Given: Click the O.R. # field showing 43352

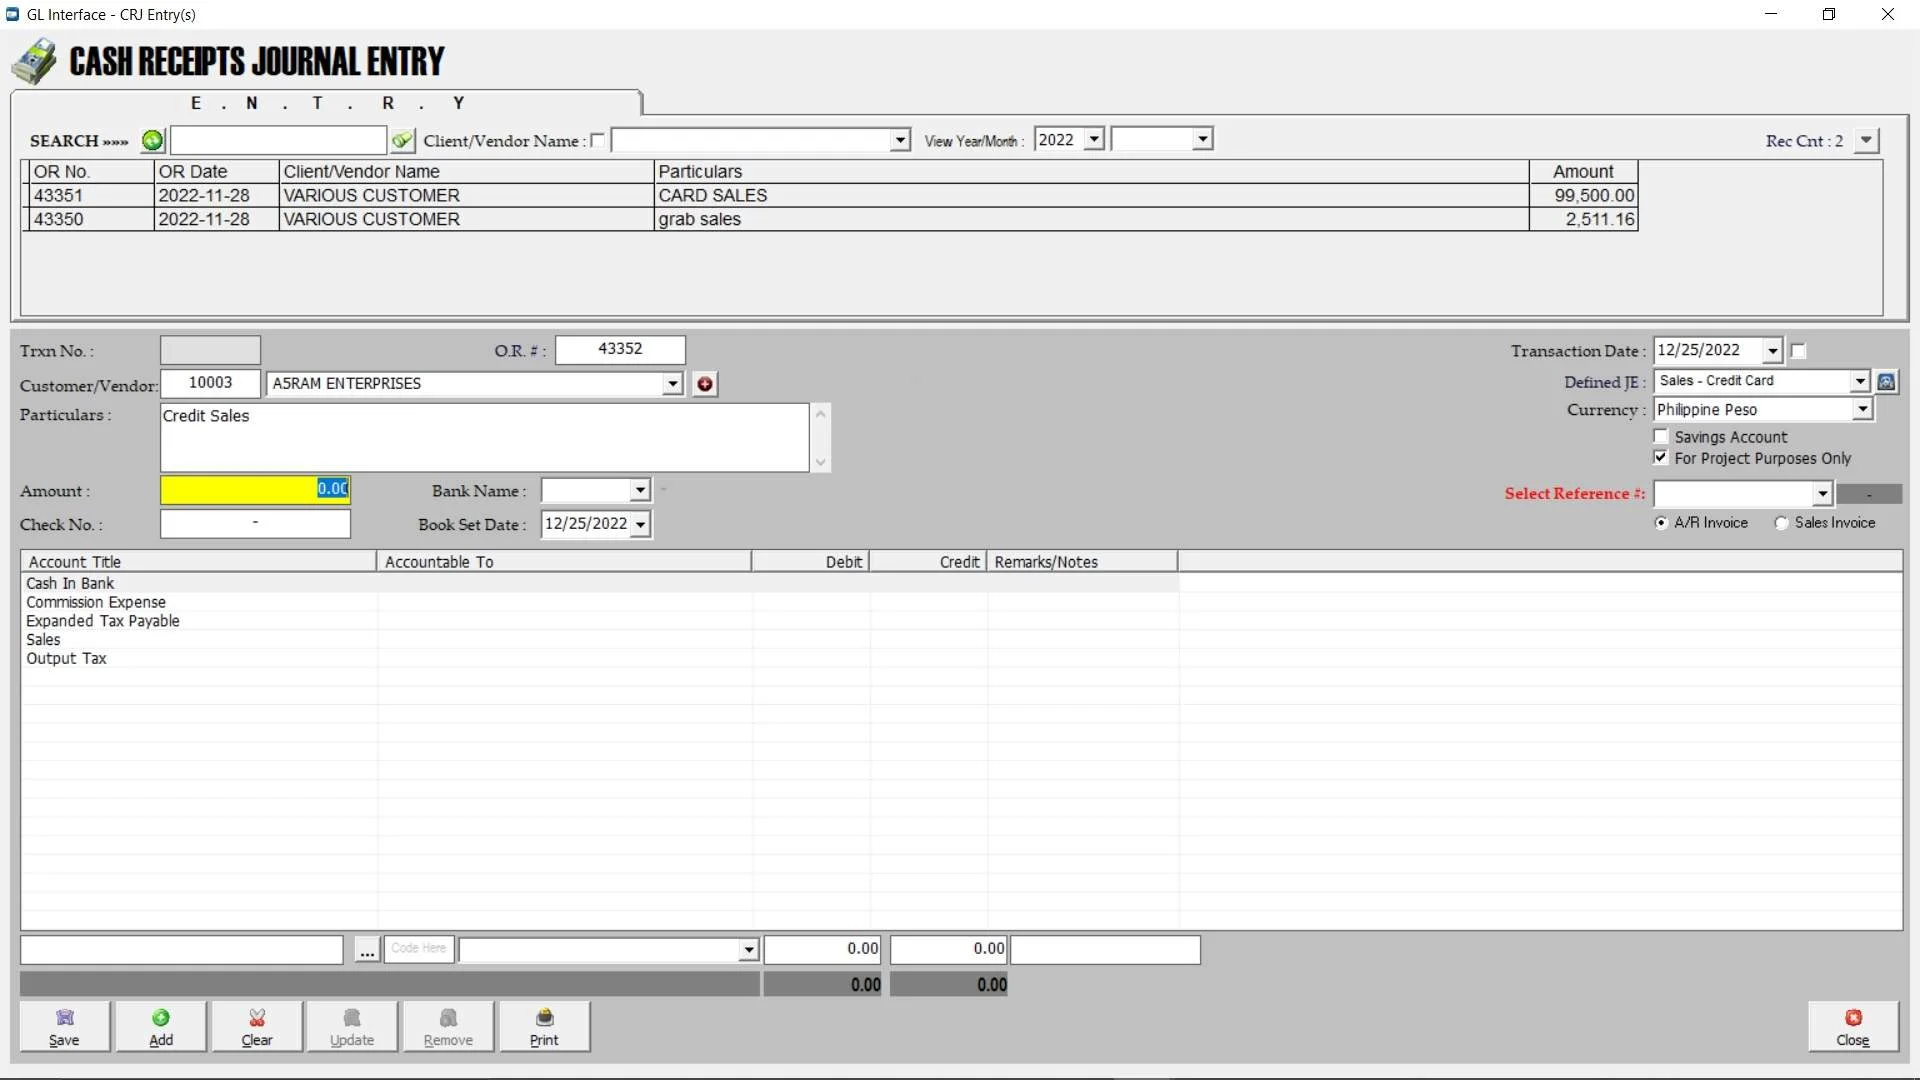Looking at the screenshot, I should click(620, 350).
